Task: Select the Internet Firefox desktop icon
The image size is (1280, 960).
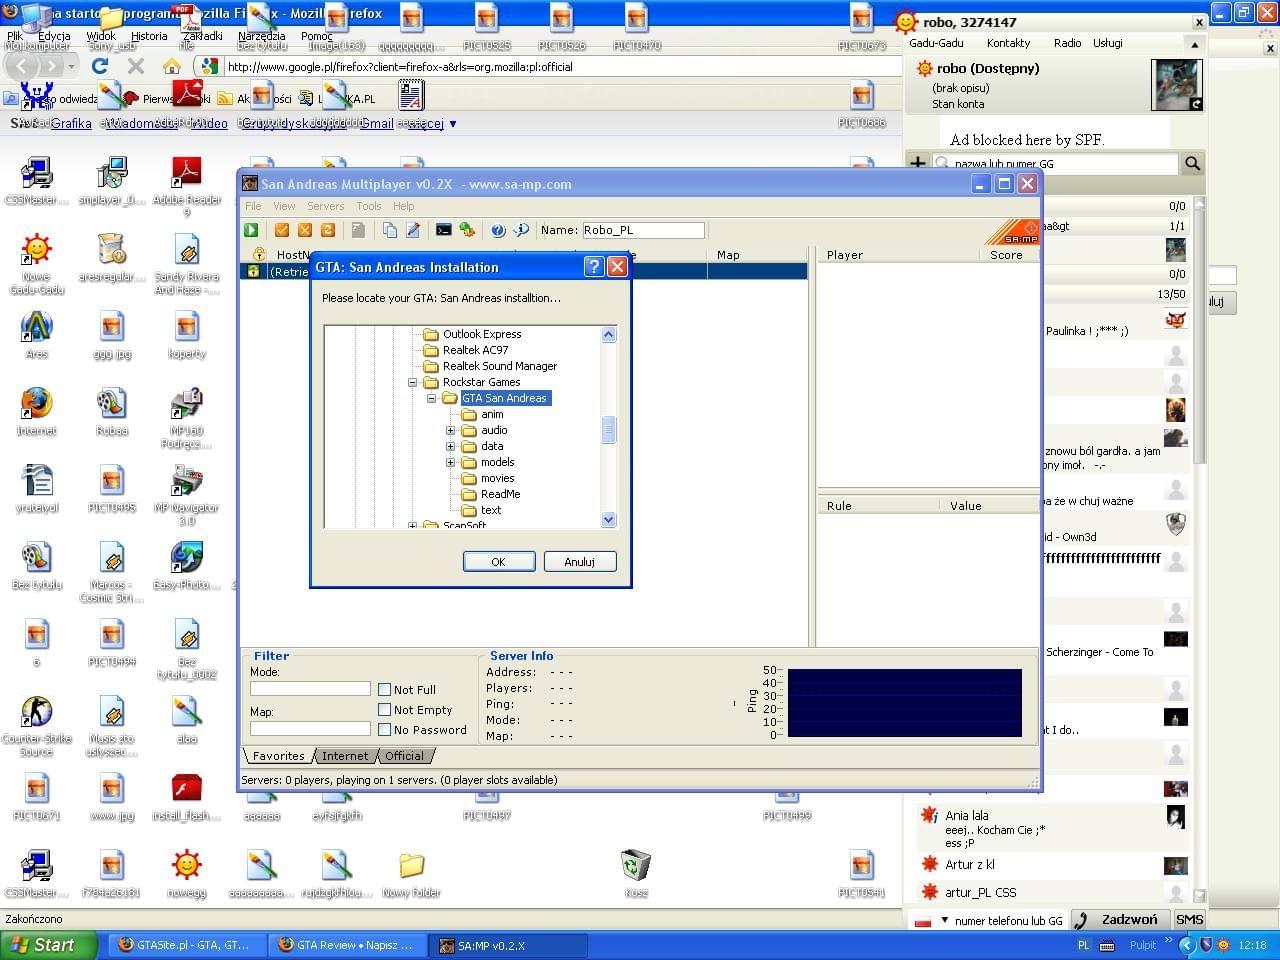Action: point(37,411)
